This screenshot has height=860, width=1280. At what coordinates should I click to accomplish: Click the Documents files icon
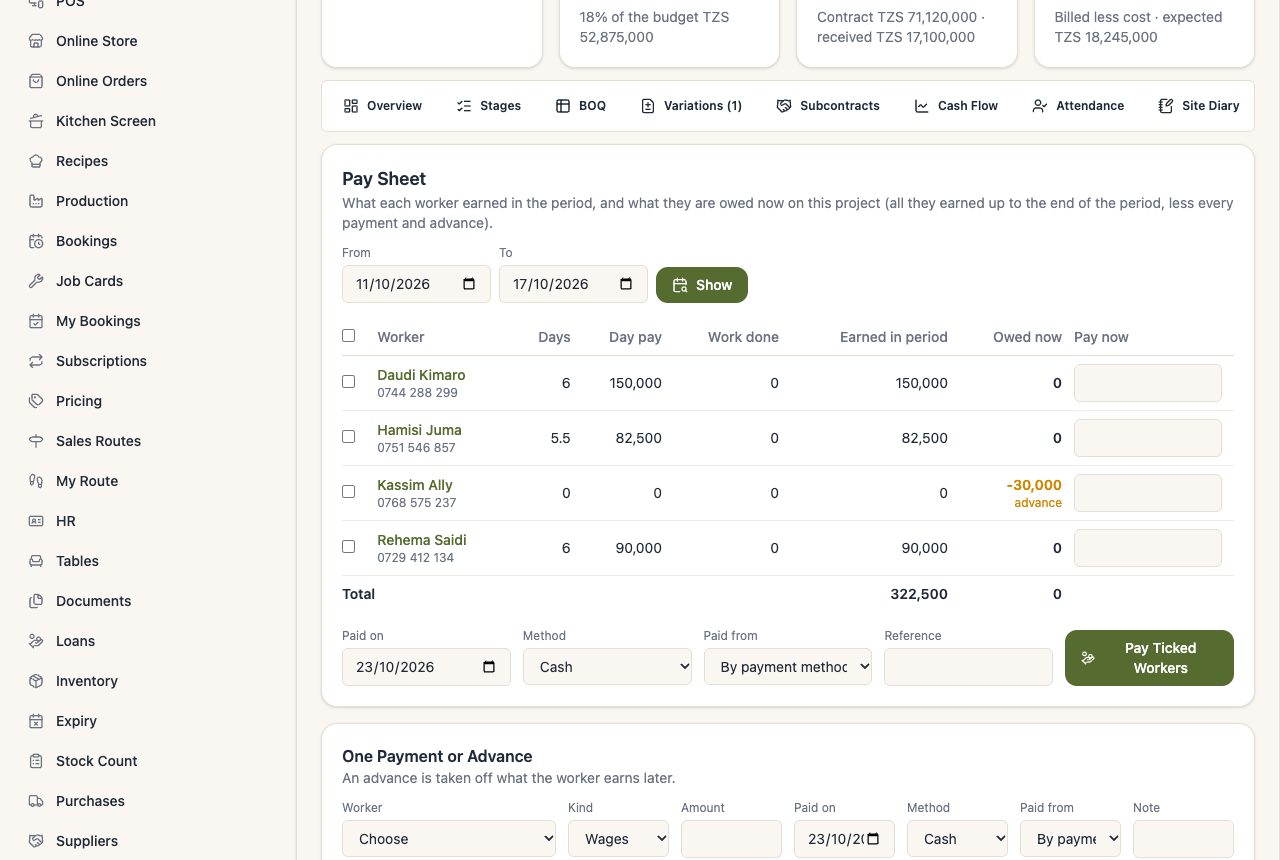click(36, 601)
